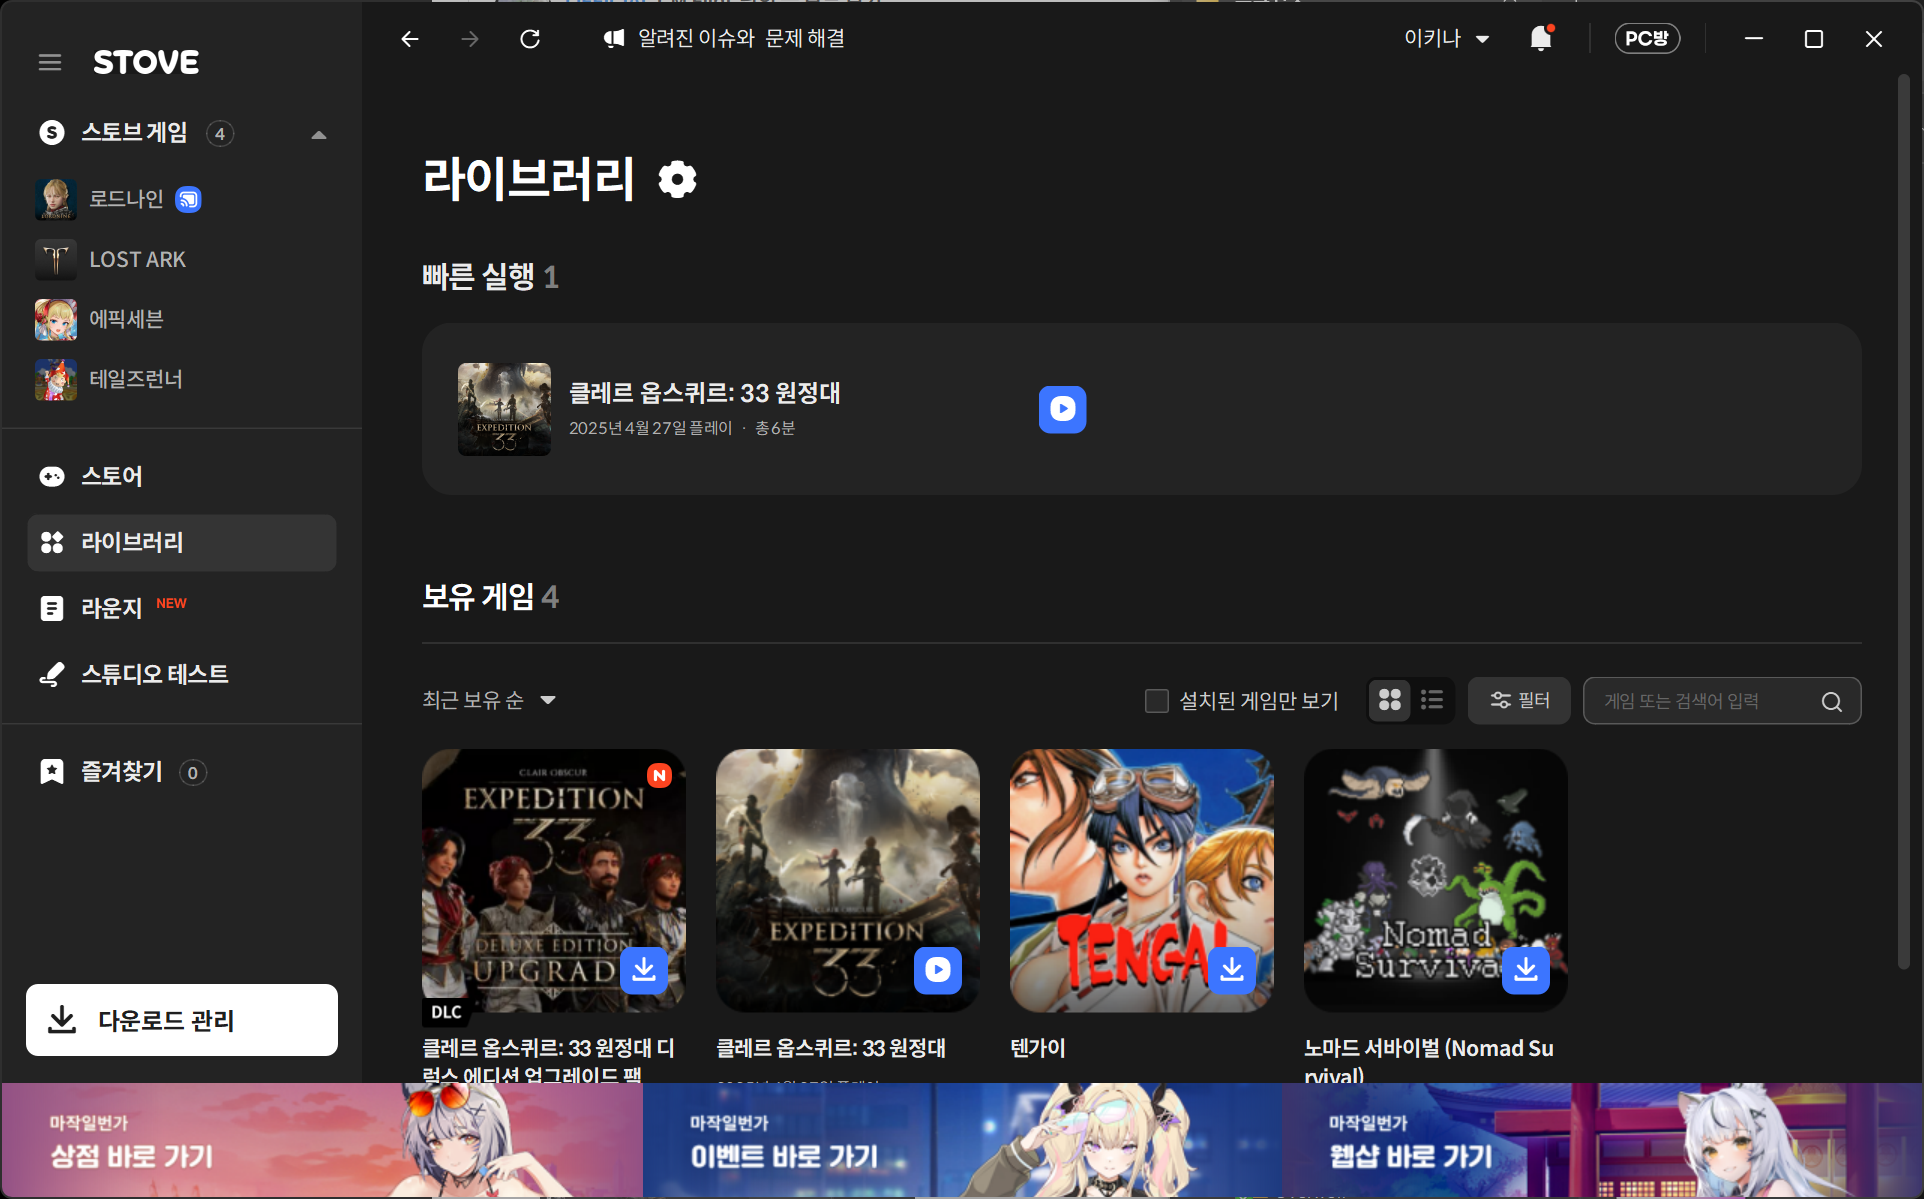Open the 스튜디오 테스트 menu
Screen dimensions: 1924x1199
182,674
